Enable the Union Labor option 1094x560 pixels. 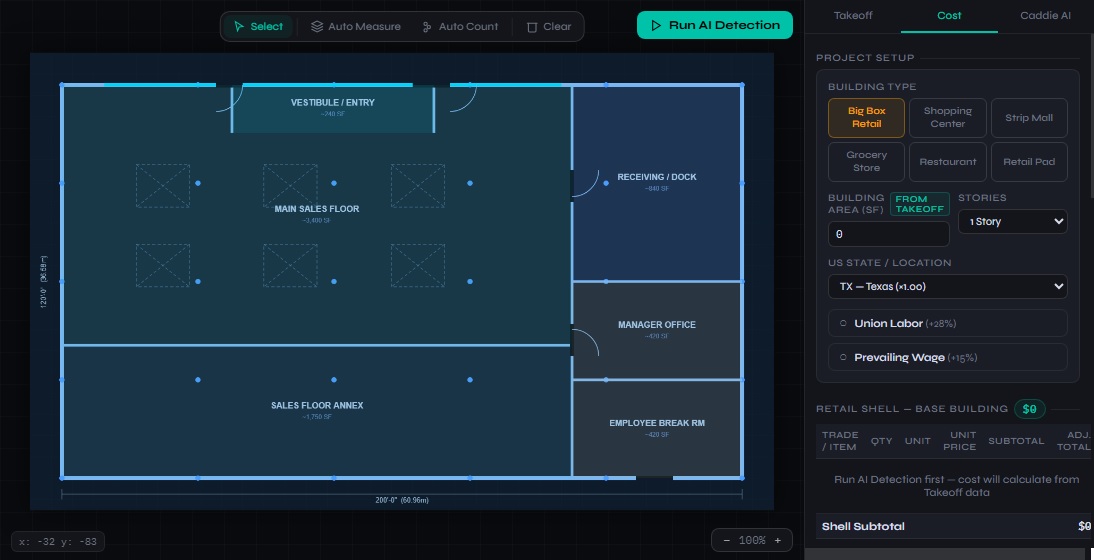pyautogui.click(x=947, y=324)
